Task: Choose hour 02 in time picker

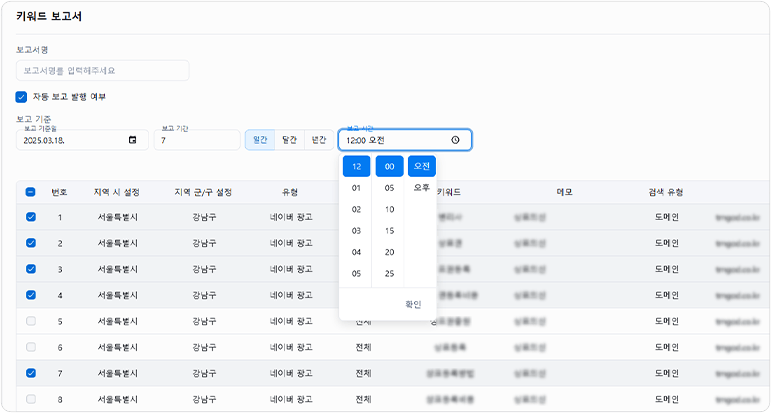Action: (x=356, y=209)
